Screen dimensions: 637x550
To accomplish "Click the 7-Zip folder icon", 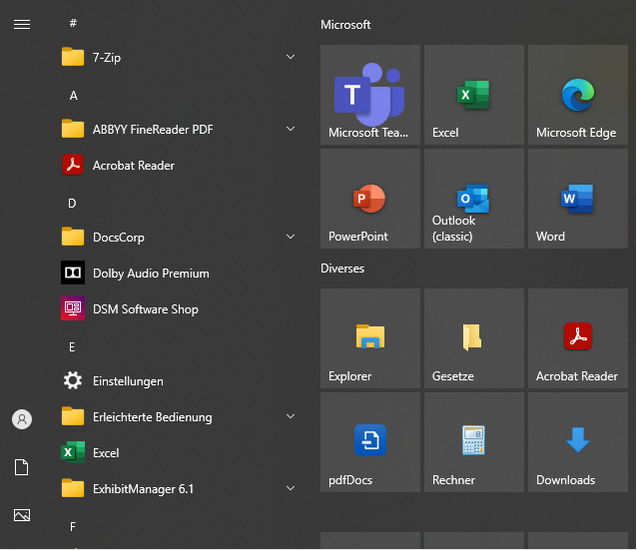I will coord(73,56).
